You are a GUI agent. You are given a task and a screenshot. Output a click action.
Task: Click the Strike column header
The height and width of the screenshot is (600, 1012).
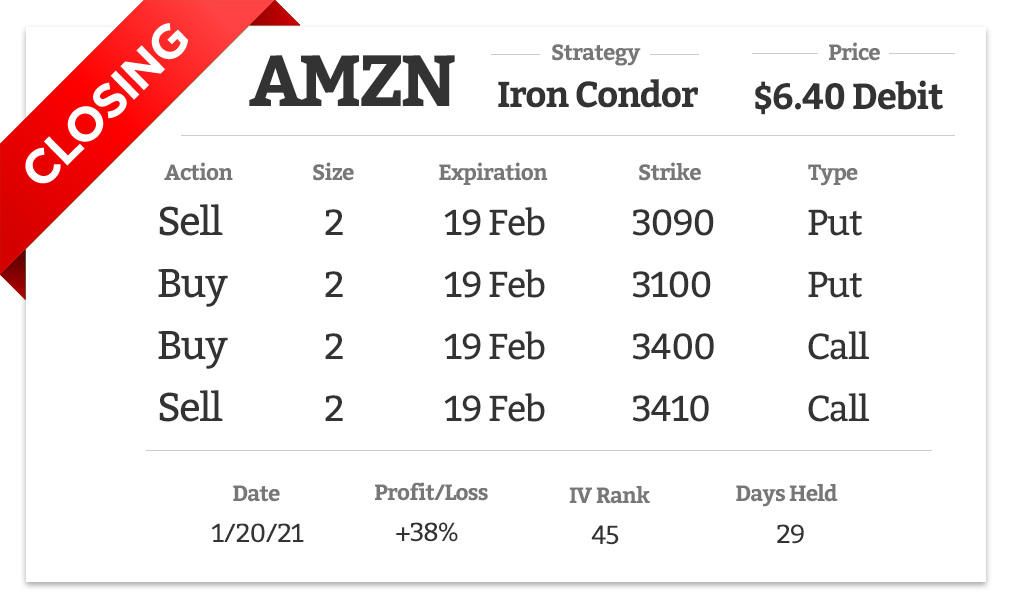pos(669,172)
